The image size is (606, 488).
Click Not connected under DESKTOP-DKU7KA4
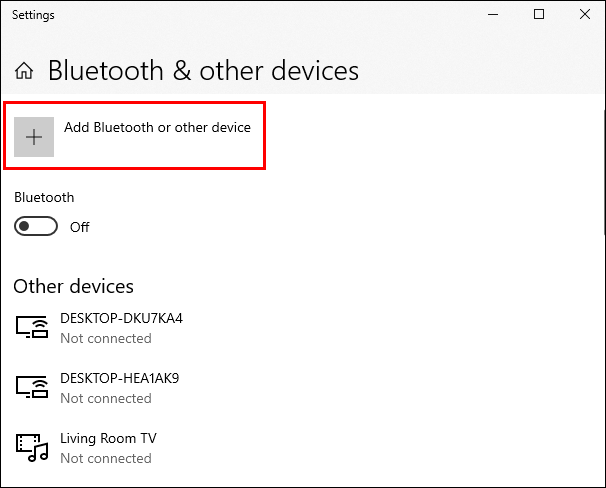point(106,339)
